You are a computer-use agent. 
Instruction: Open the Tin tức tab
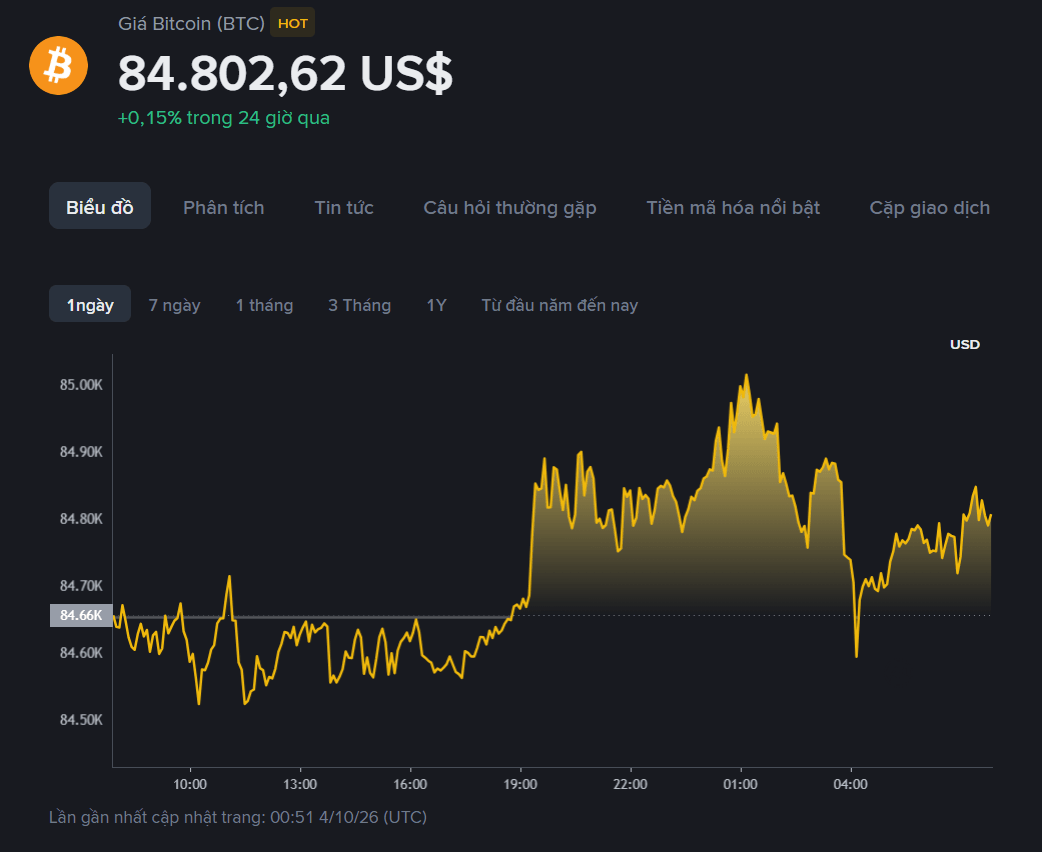click(x=344, y=207)
